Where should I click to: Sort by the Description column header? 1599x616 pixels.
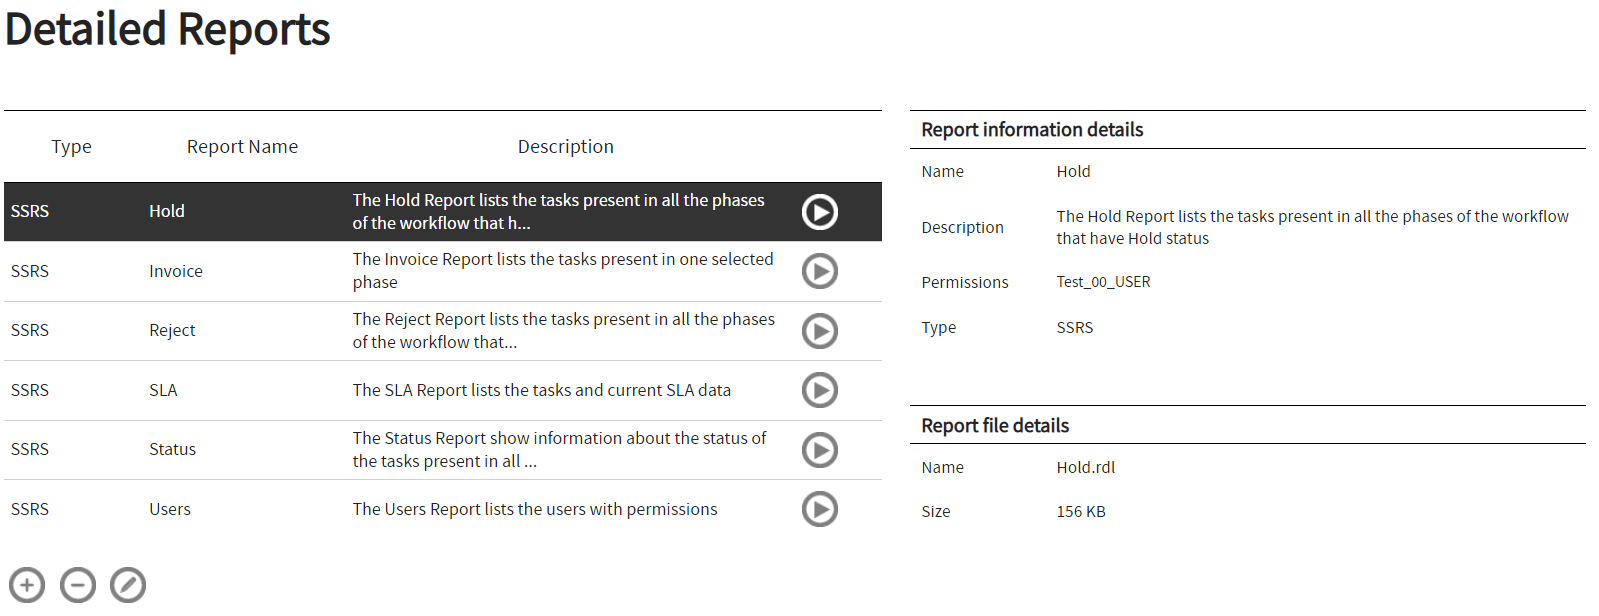click(566, 146)
